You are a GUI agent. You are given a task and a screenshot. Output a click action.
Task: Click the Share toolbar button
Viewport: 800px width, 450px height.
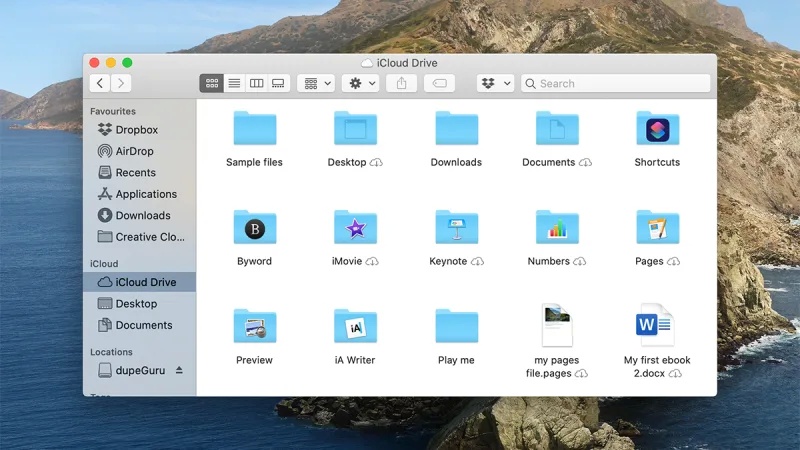(402, 83)
